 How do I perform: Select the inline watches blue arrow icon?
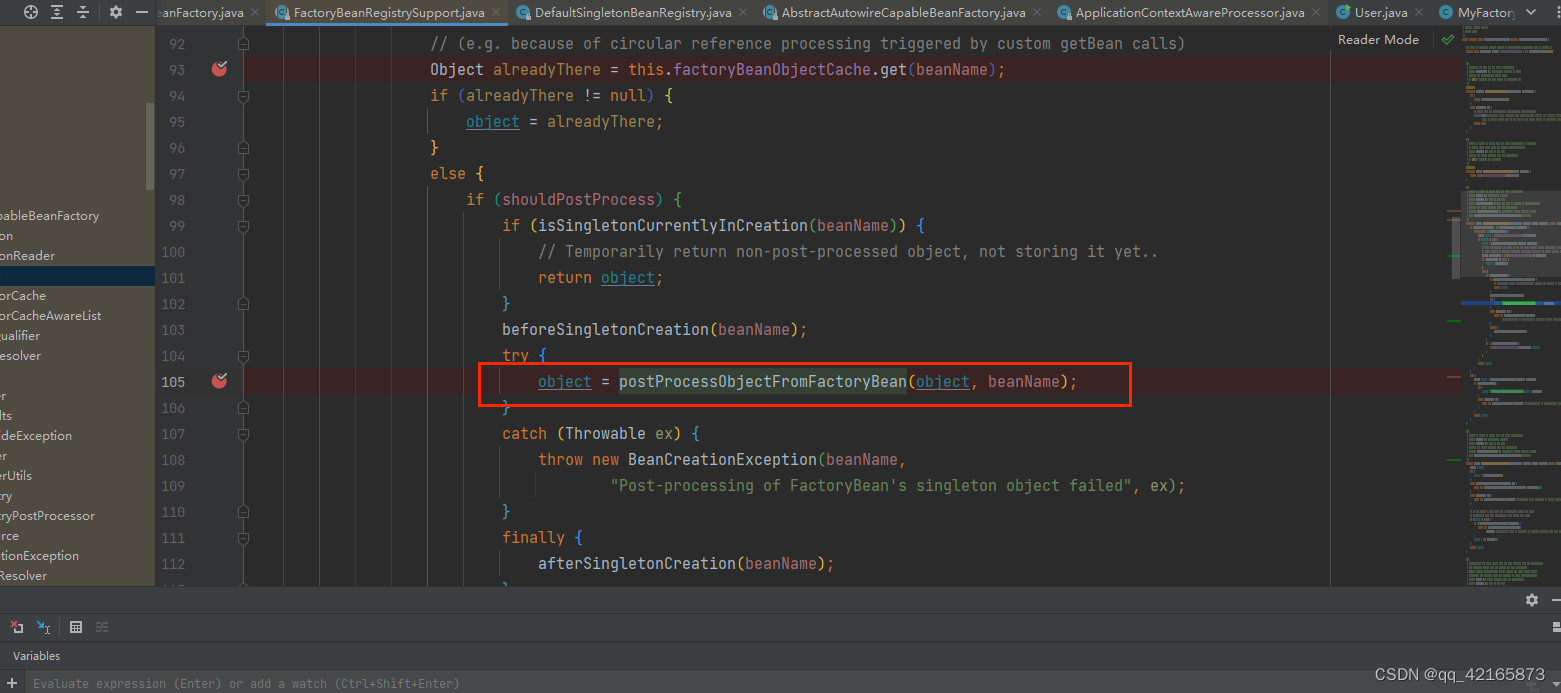[42, 627]
